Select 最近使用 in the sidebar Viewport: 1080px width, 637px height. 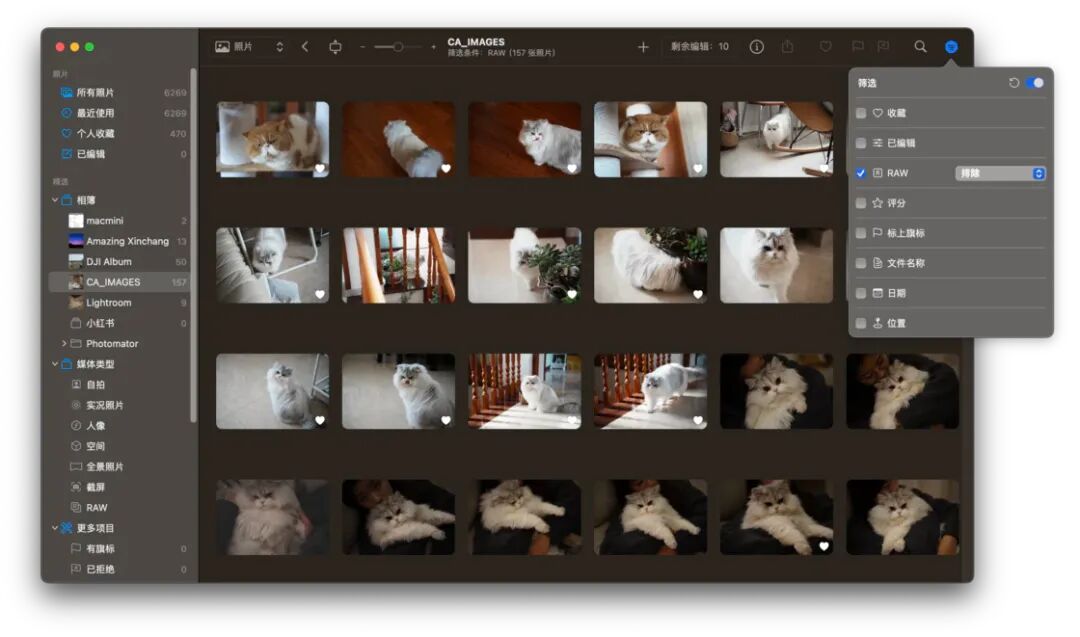coord(119,113)
